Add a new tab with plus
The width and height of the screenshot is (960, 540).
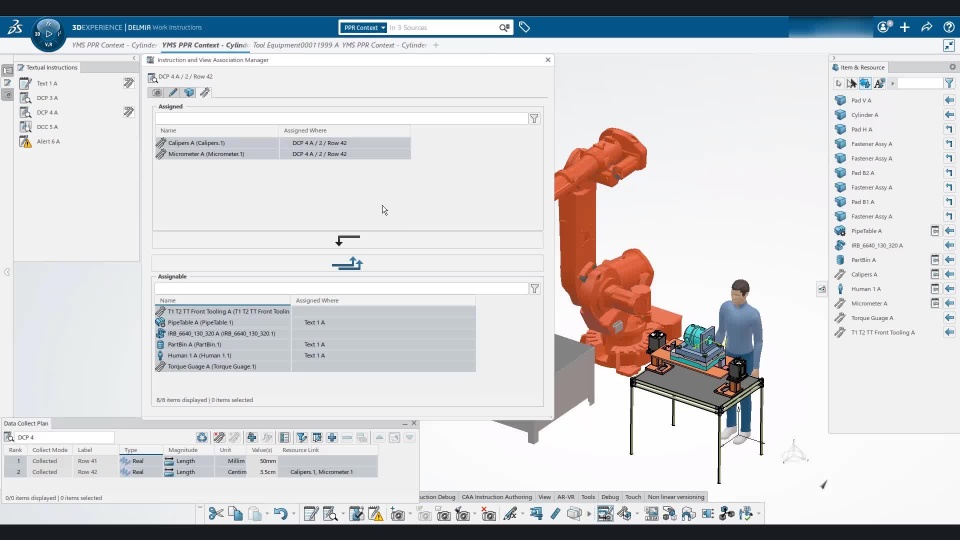click(436, 45)
